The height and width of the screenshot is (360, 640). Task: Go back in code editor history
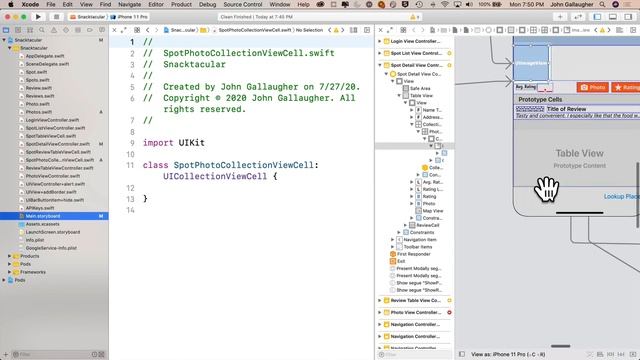point(148,30)
